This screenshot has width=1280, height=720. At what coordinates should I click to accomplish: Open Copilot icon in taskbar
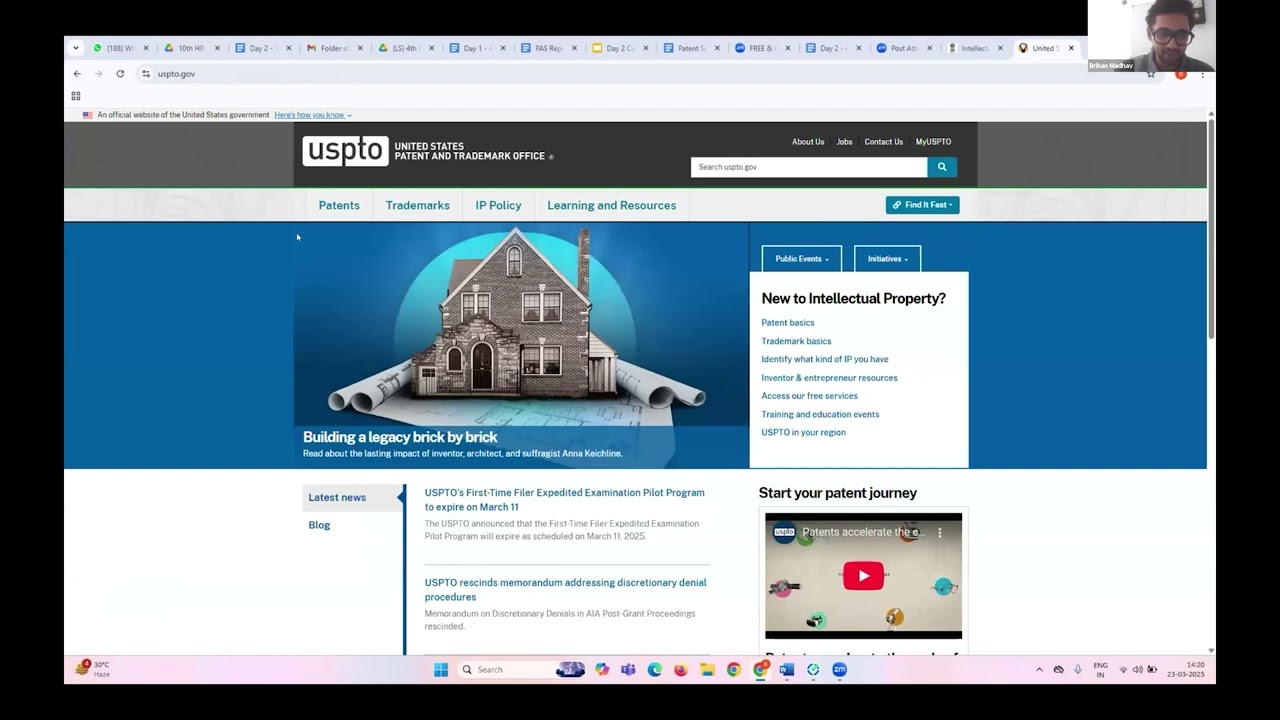[602, 670]
